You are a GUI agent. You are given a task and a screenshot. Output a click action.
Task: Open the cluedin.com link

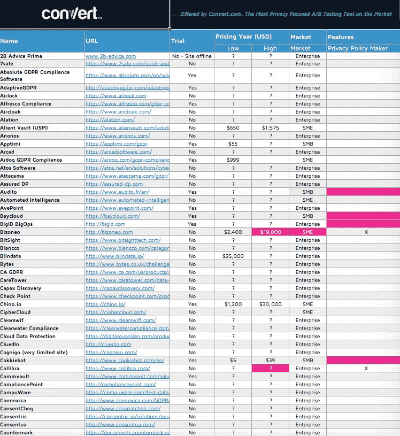point(108,344)
